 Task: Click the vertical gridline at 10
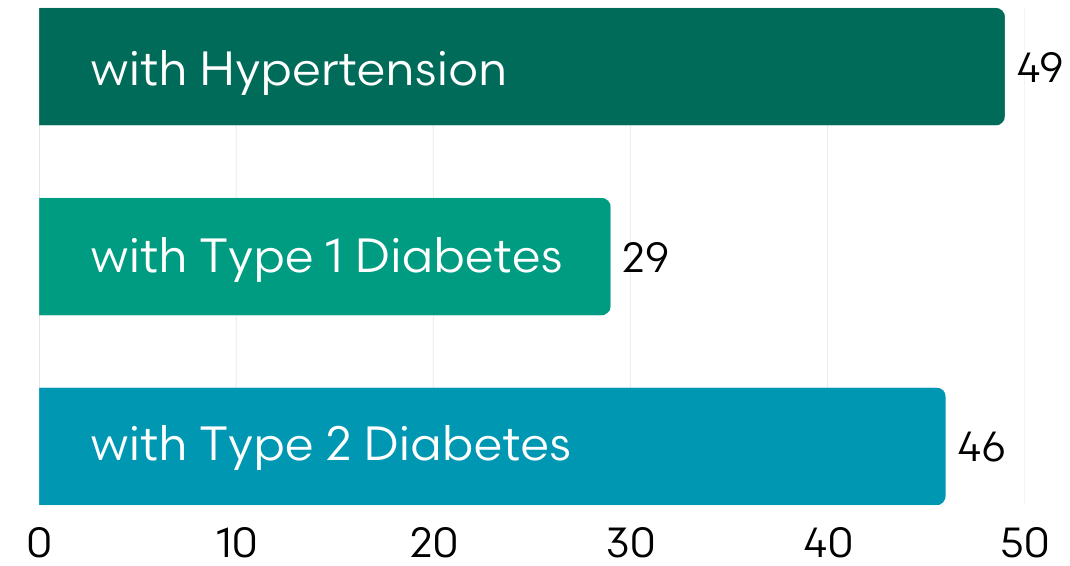(x=236, y=162)
